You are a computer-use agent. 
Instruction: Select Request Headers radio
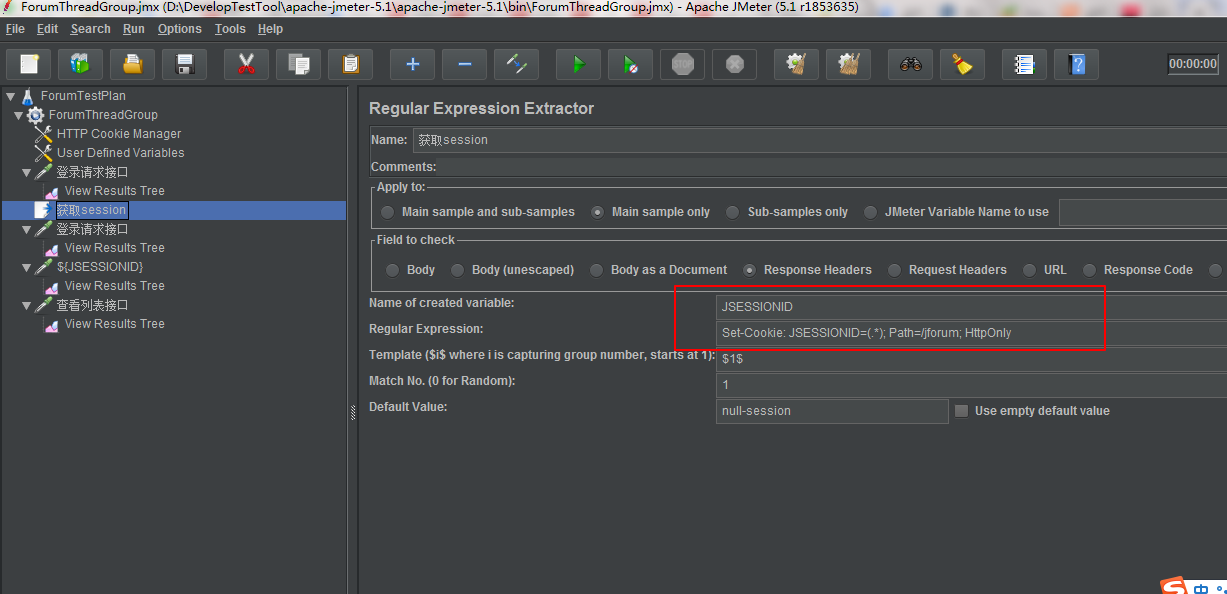(x=894, y=270)
